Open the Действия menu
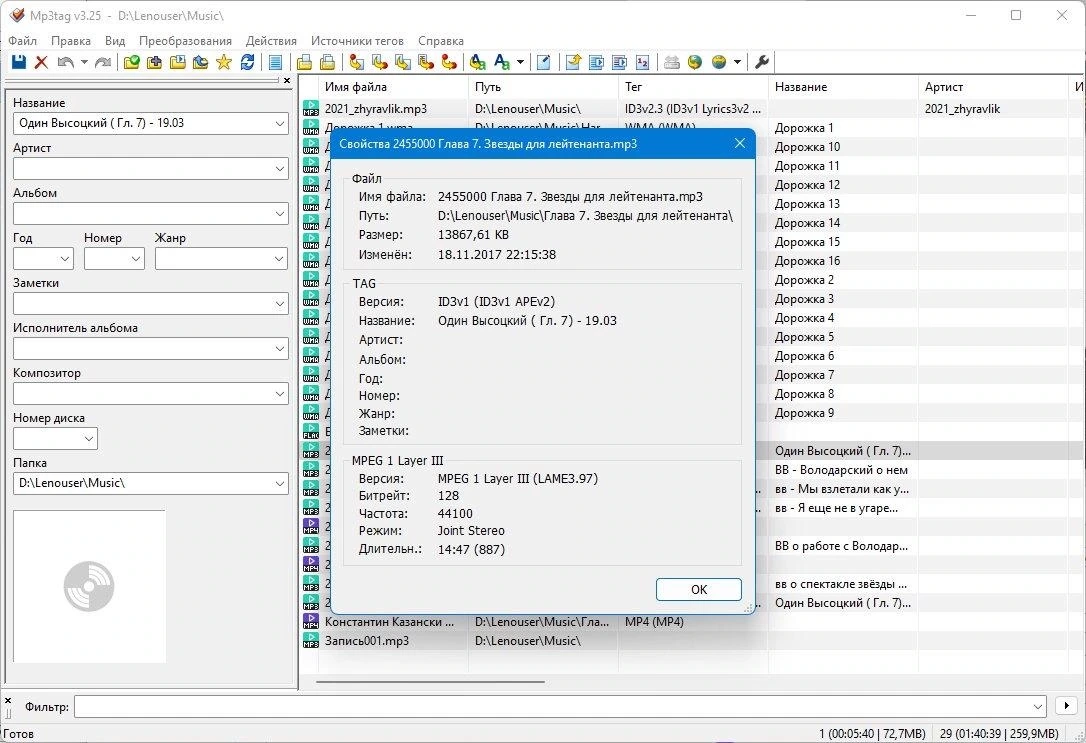This screenshot has height=743, width=1086. pyautogui.click(x=271, y=41)
